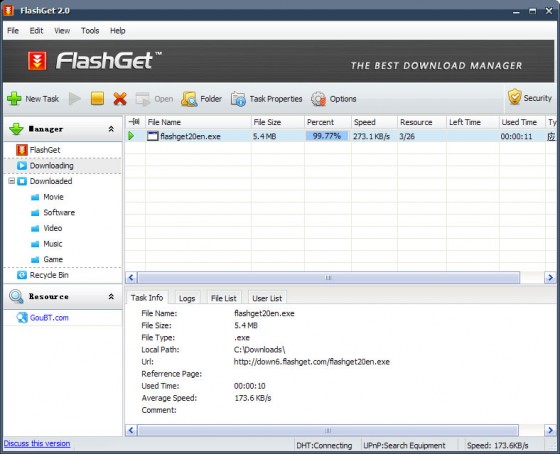The width and height of the screenshot is (560, 454).
Task: Open the download Folder icon
Action: click(189, 99)
